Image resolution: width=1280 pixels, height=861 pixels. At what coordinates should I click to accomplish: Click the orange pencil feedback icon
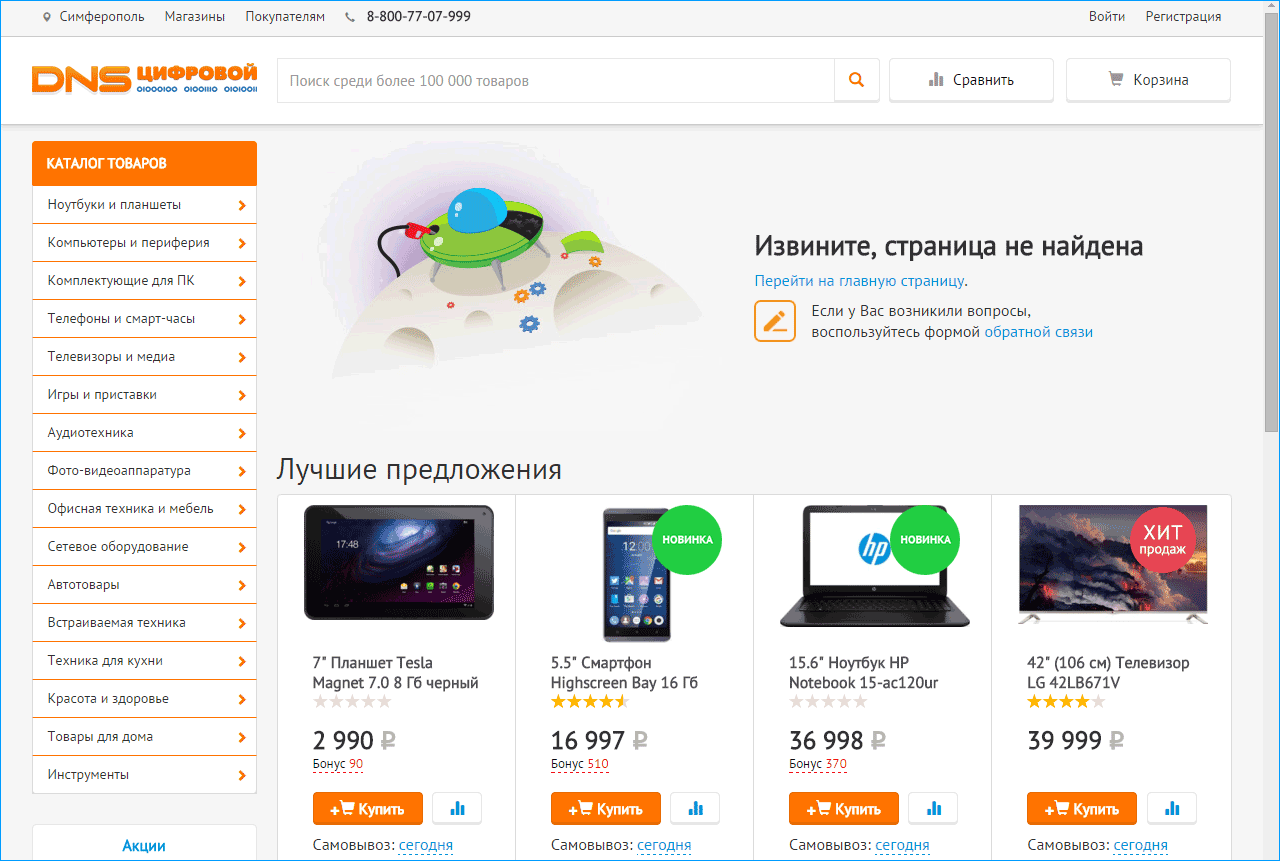pos(775,321)
